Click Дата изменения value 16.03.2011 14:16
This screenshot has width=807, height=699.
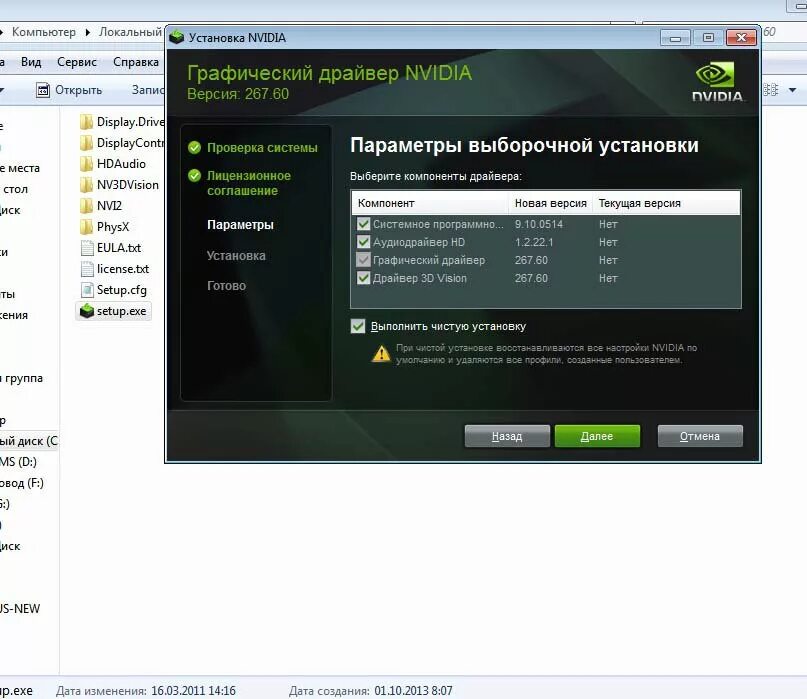click(194, 691)
